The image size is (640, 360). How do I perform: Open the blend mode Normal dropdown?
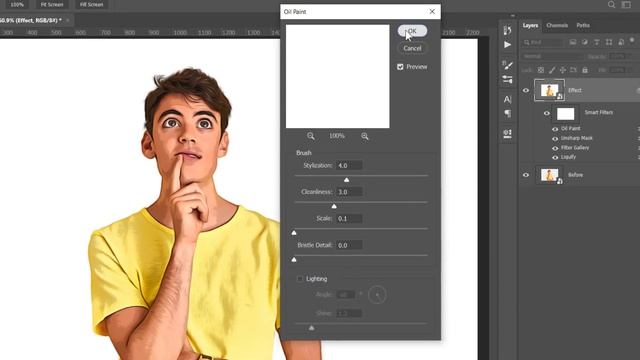click(553, 56)
